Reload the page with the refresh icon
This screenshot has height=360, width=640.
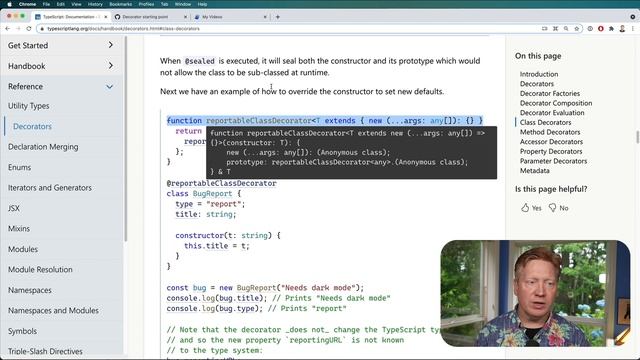[x=29, y=29]
